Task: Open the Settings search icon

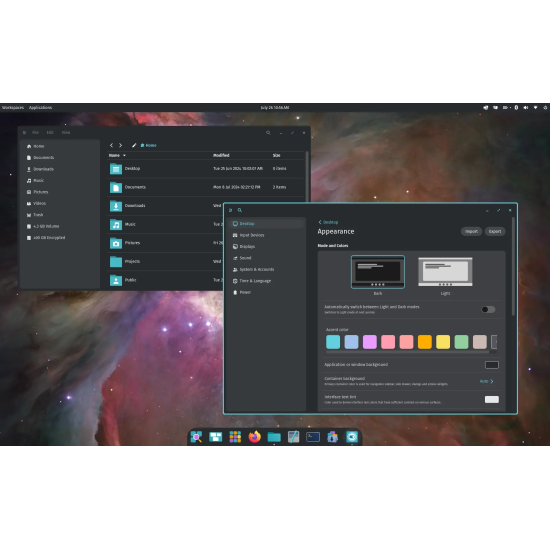Action: point(240,210)
